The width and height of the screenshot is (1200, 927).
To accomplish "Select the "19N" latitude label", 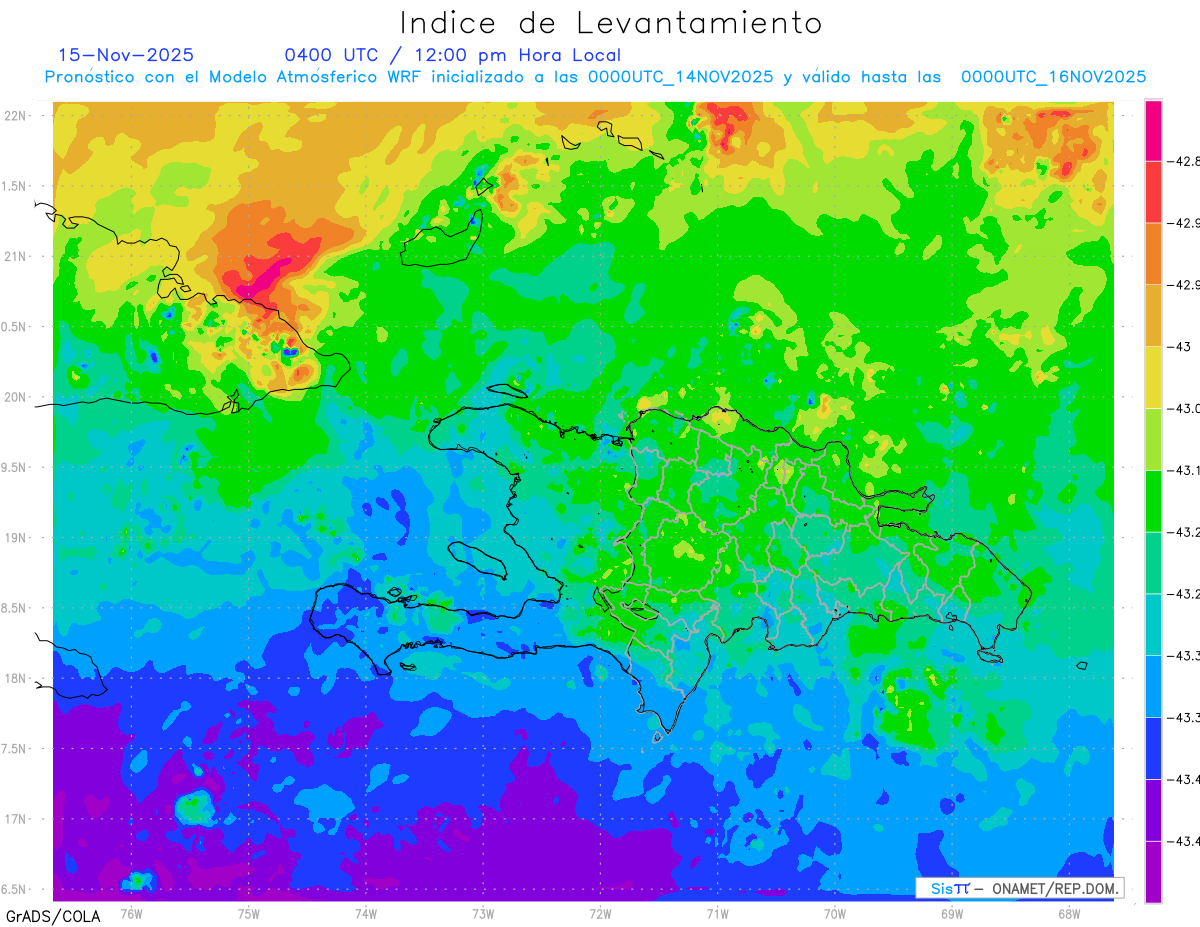I will [x=14, y=537].
